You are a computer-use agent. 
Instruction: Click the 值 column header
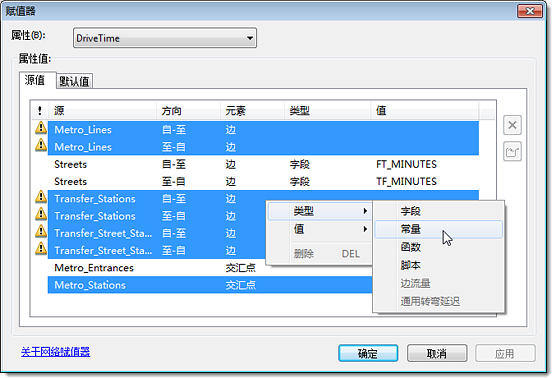[424, 111]
